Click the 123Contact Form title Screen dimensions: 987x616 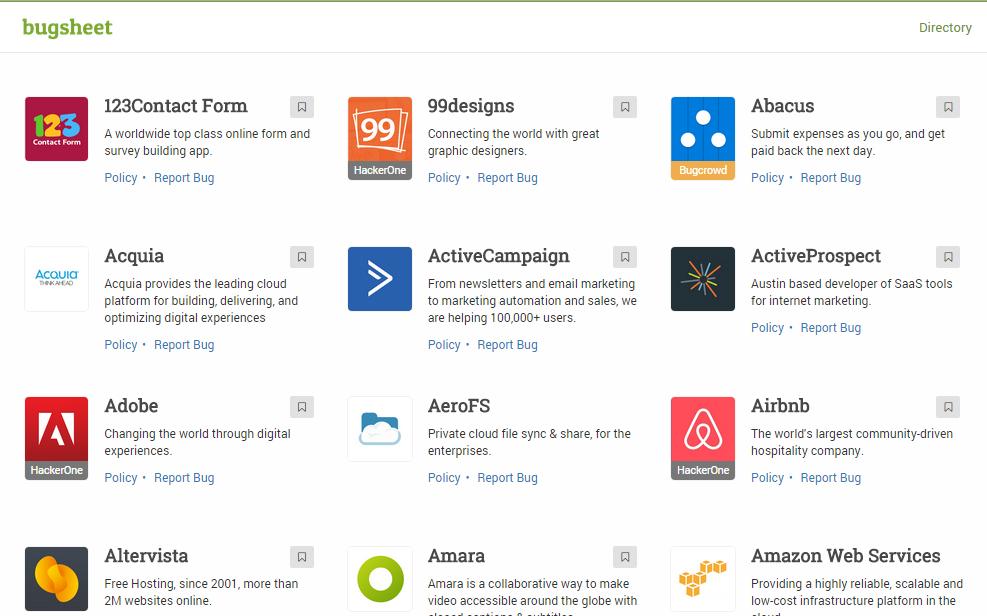176,106
